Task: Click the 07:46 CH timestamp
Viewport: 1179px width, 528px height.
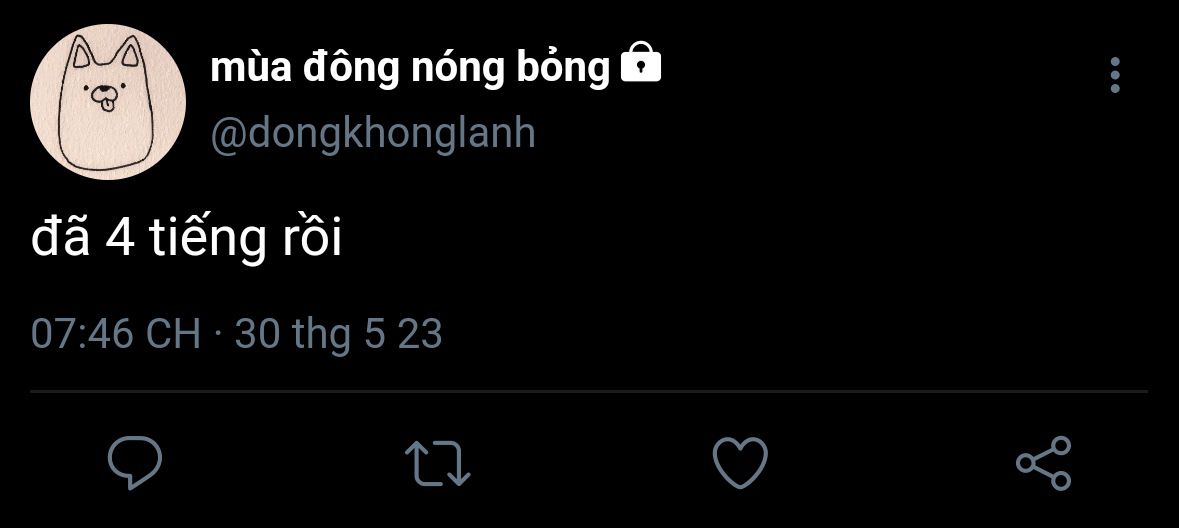Action: 116,334
